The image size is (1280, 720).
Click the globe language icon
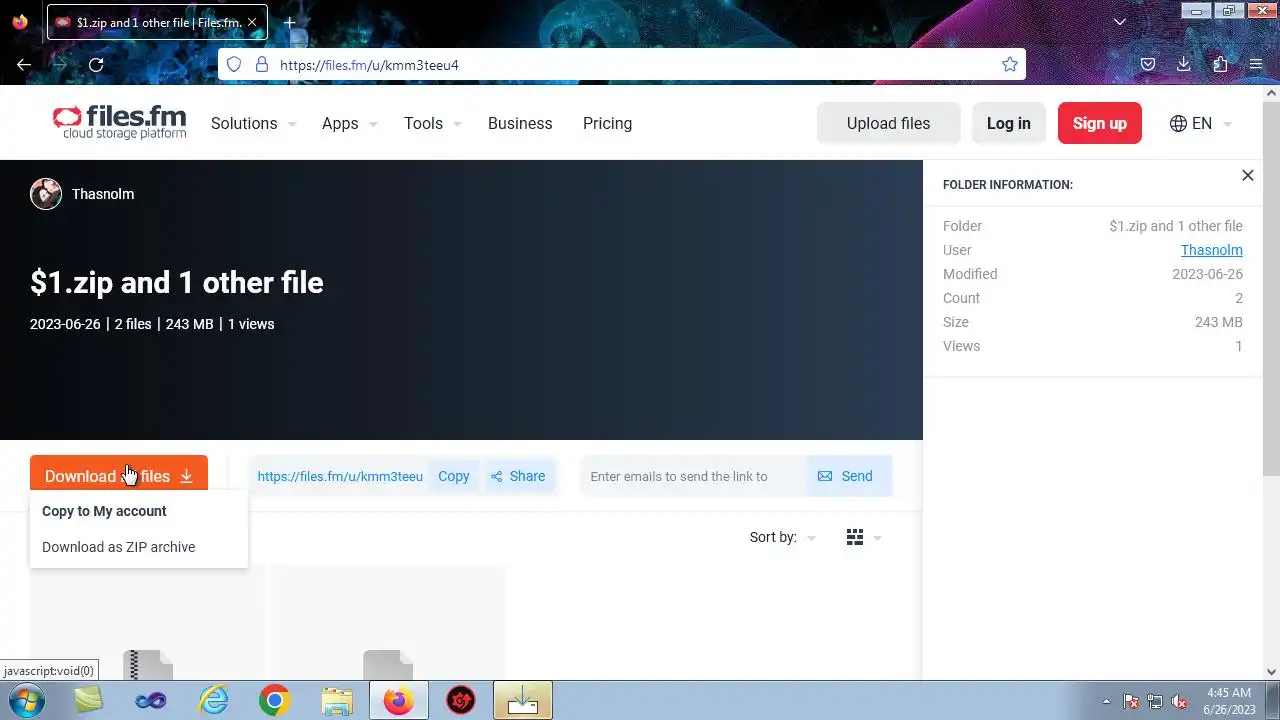click(x=1178, y=123)
